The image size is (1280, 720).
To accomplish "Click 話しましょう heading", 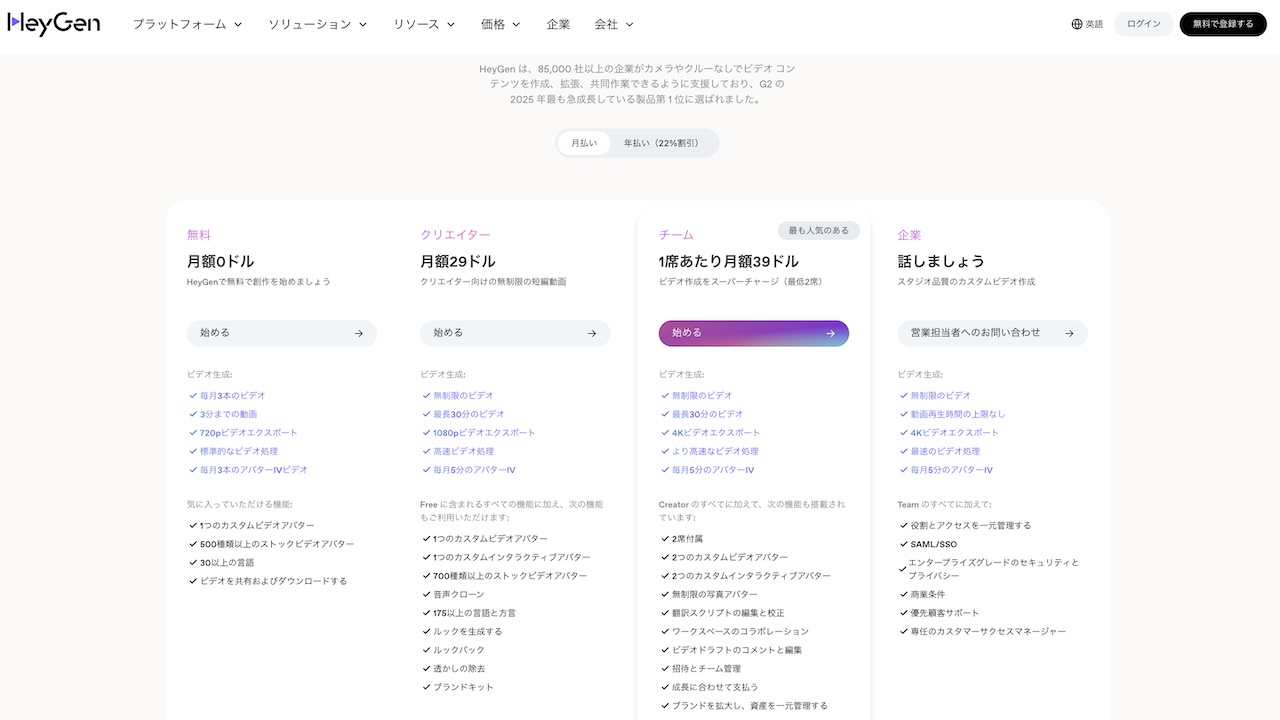I will (x=941, y=261).
